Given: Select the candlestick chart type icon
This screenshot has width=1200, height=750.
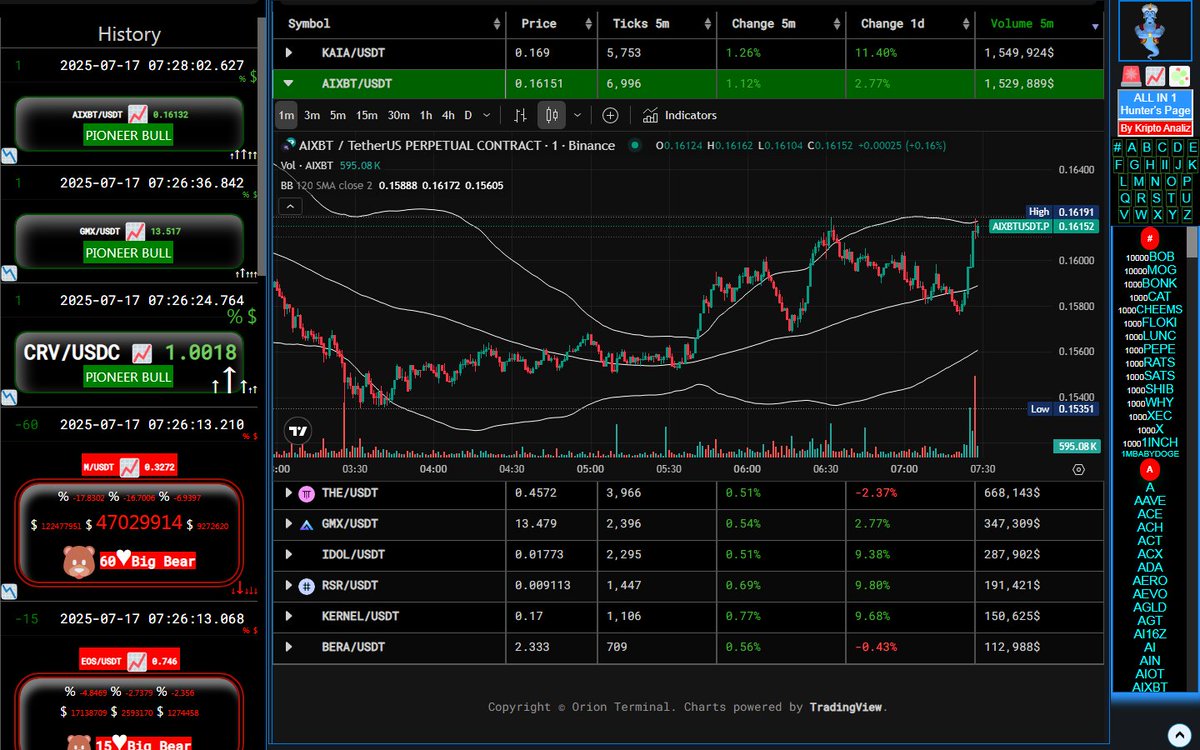Looking at the screenshot, I should [551, 115].
